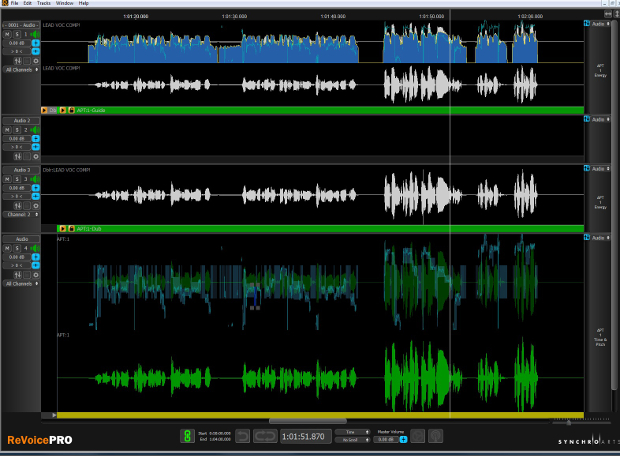The height and width of the screenshot is (456, 620).
Task: Mute track 2 with its M button
Action: (7, 130)
